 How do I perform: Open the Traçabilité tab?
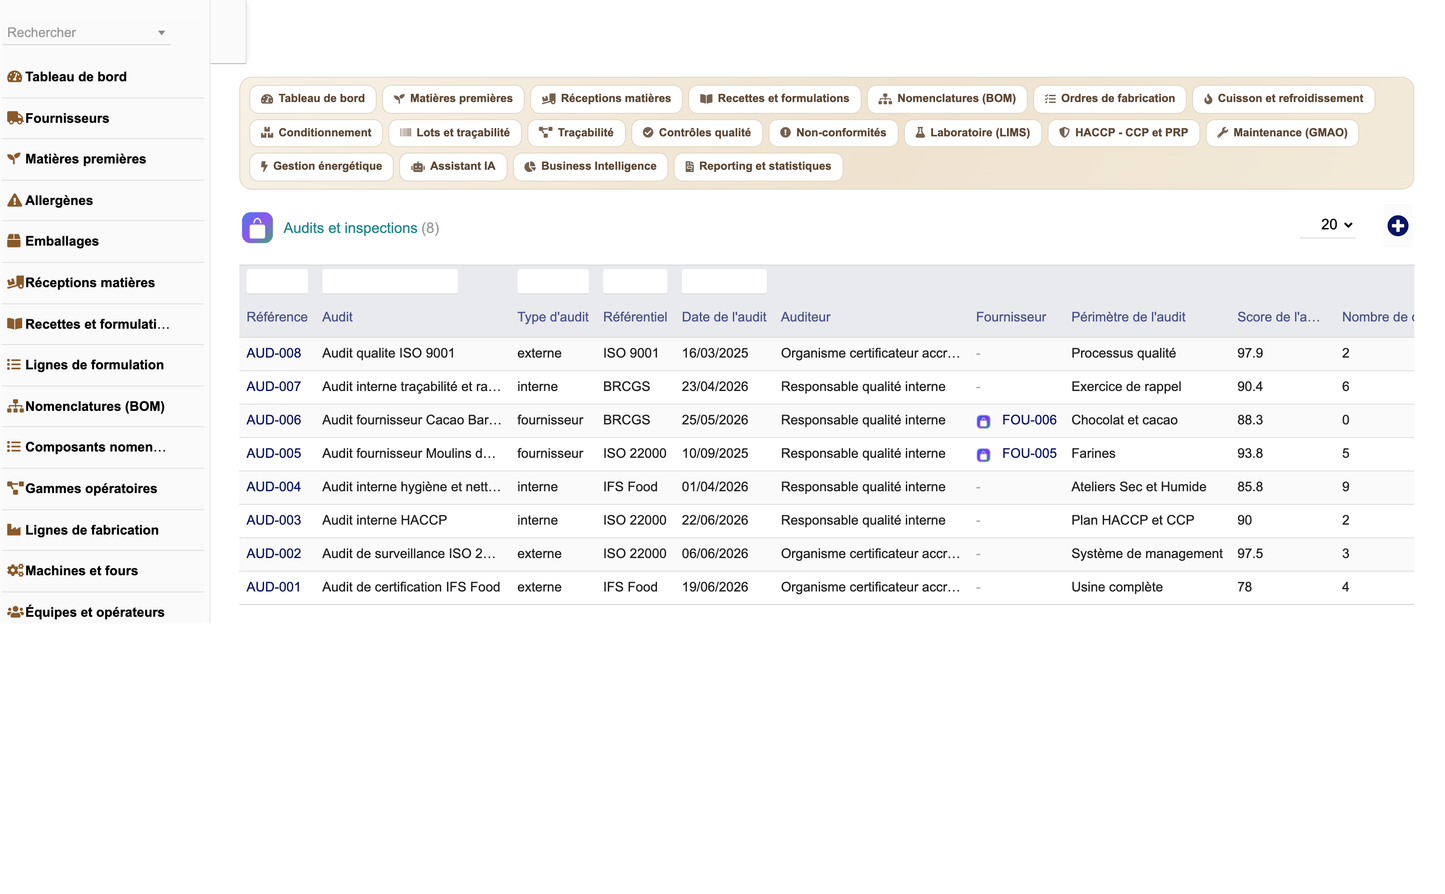[x=576, y=133]
